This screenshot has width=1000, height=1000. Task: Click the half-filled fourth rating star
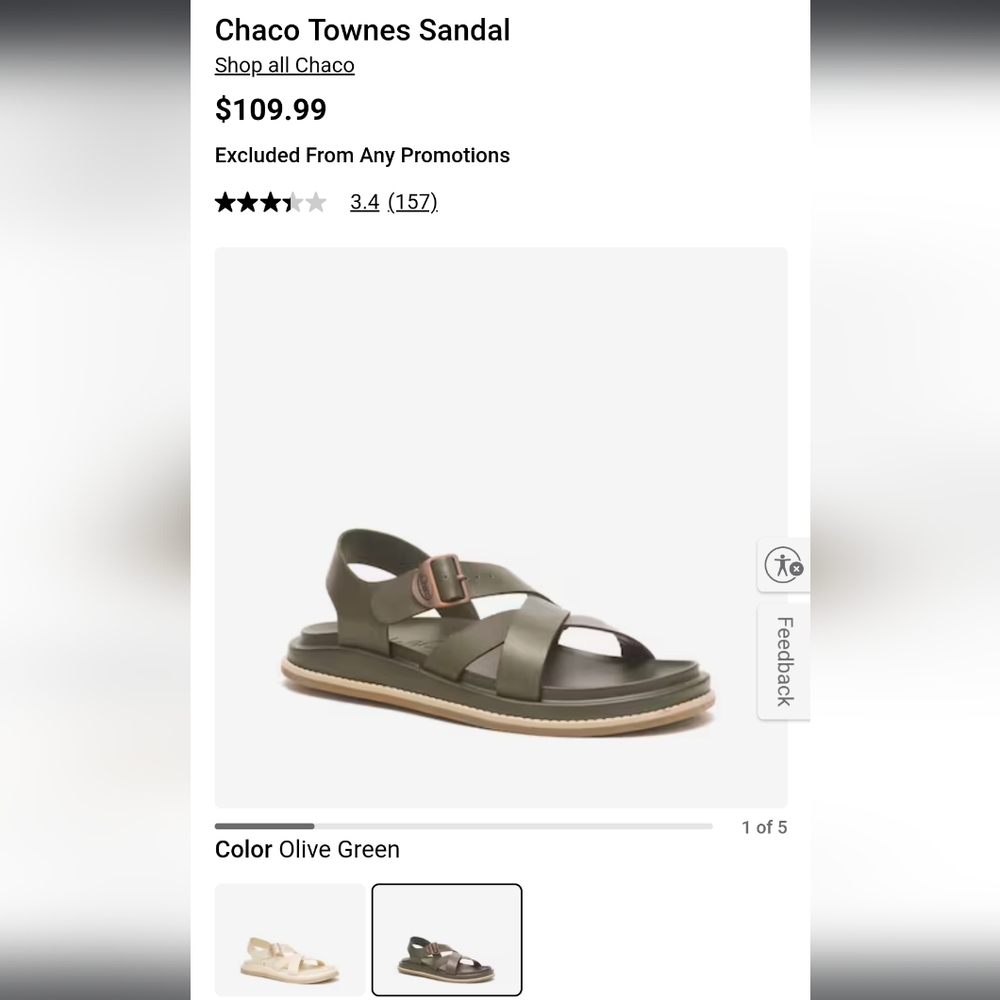click(x=295, y=202)
